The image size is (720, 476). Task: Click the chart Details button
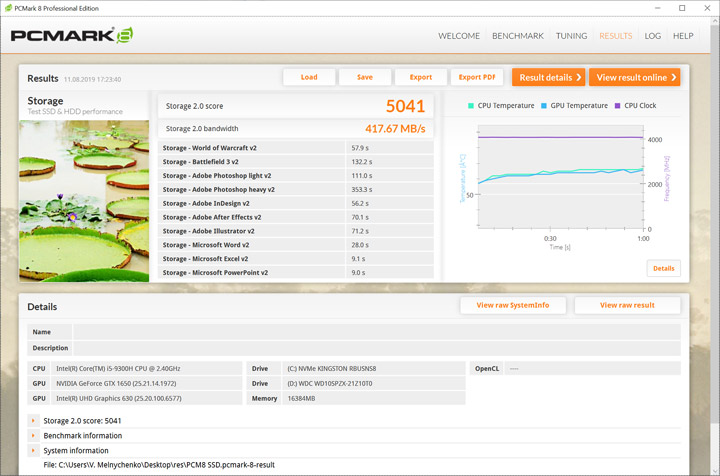[664, 269]
